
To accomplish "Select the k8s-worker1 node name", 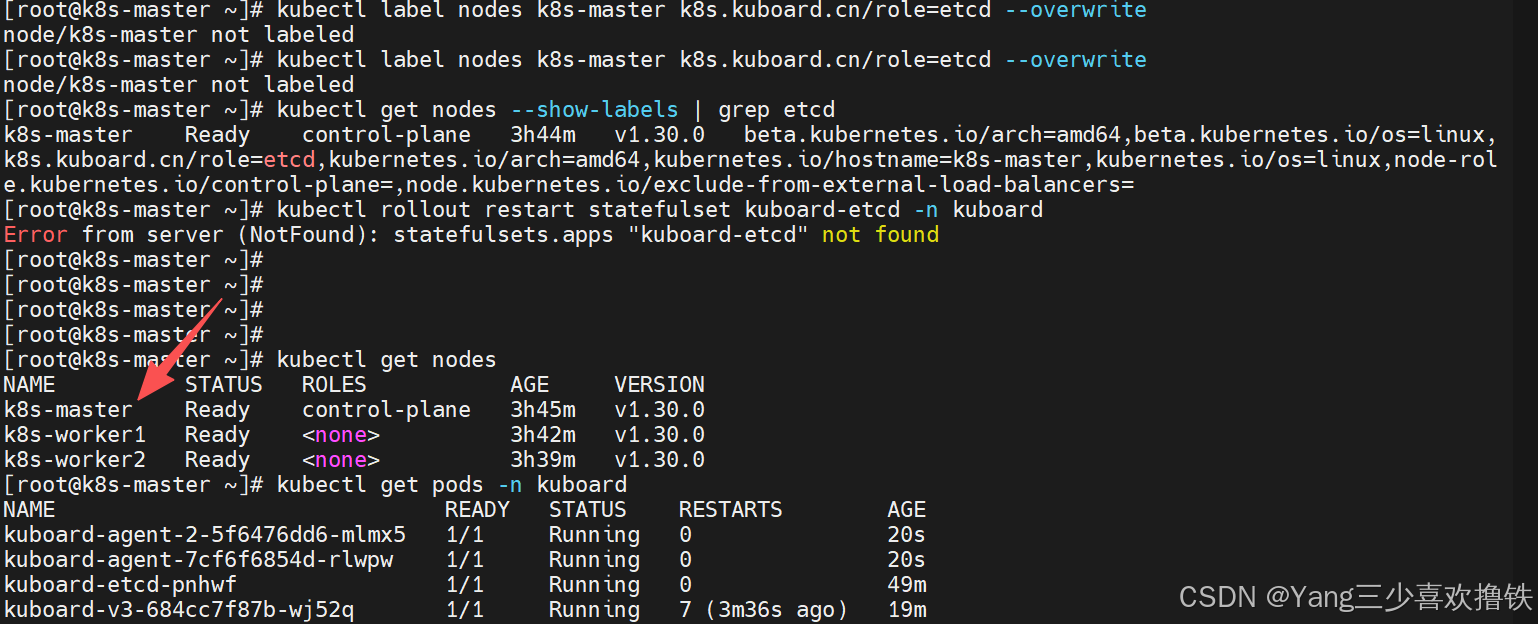I will click(x=75, y=435).
